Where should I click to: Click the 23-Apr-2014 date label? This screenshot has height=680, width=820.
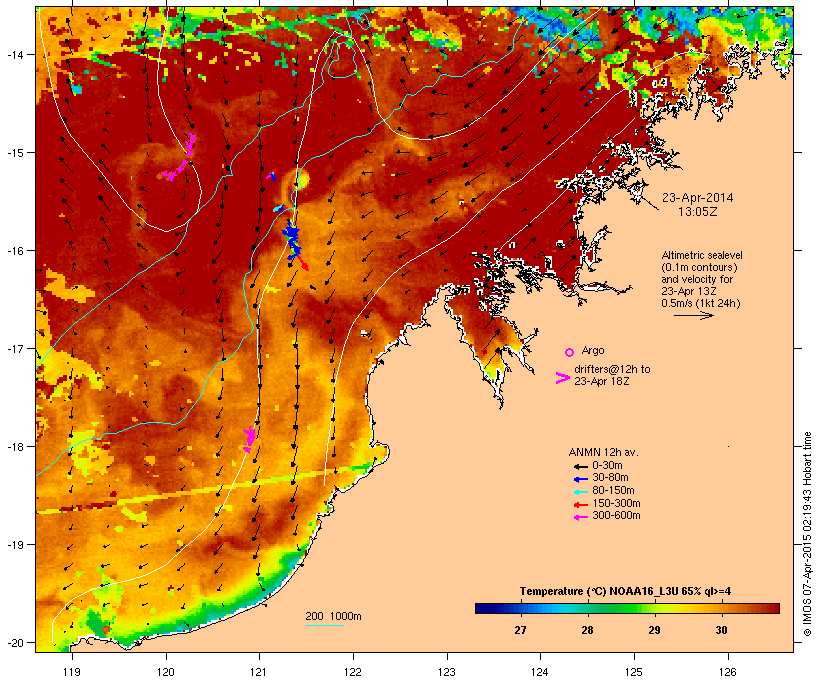click(x=698, y=198)
